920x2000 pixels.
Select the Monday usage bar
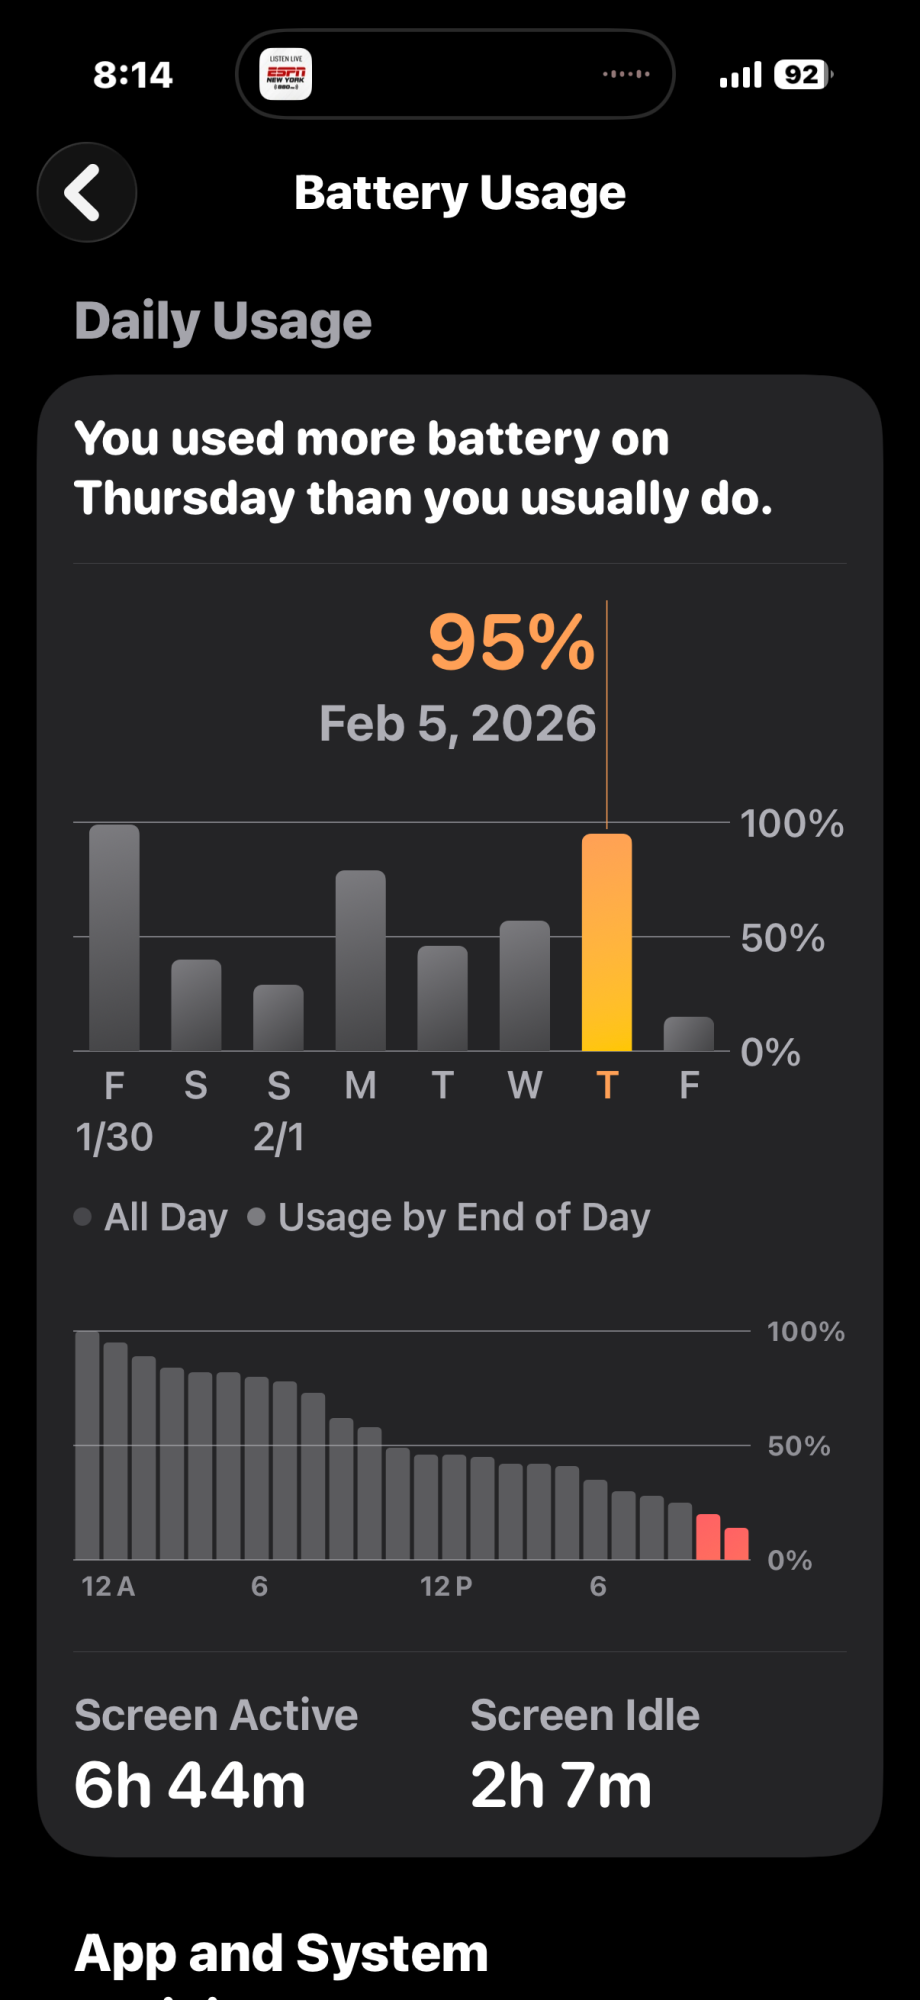(x=360, y=960)
